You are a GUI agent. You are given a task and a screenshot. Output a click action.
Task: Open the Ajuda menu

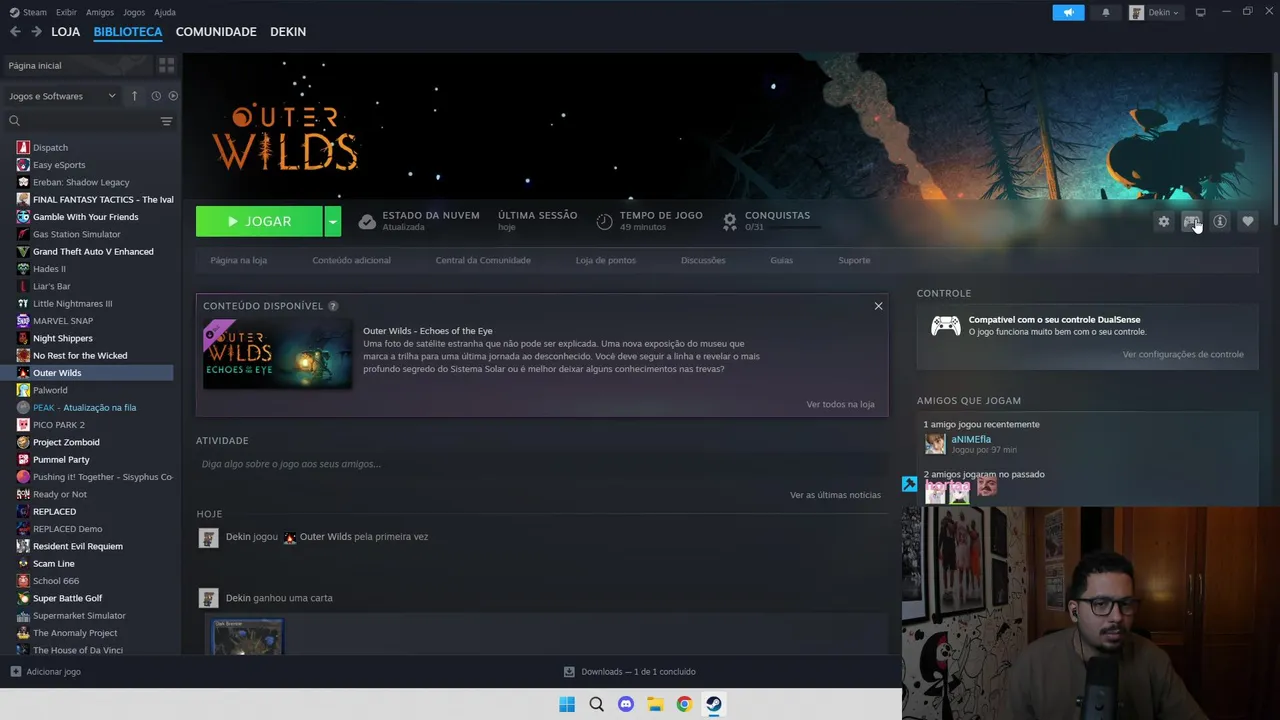tap(165, 12)
